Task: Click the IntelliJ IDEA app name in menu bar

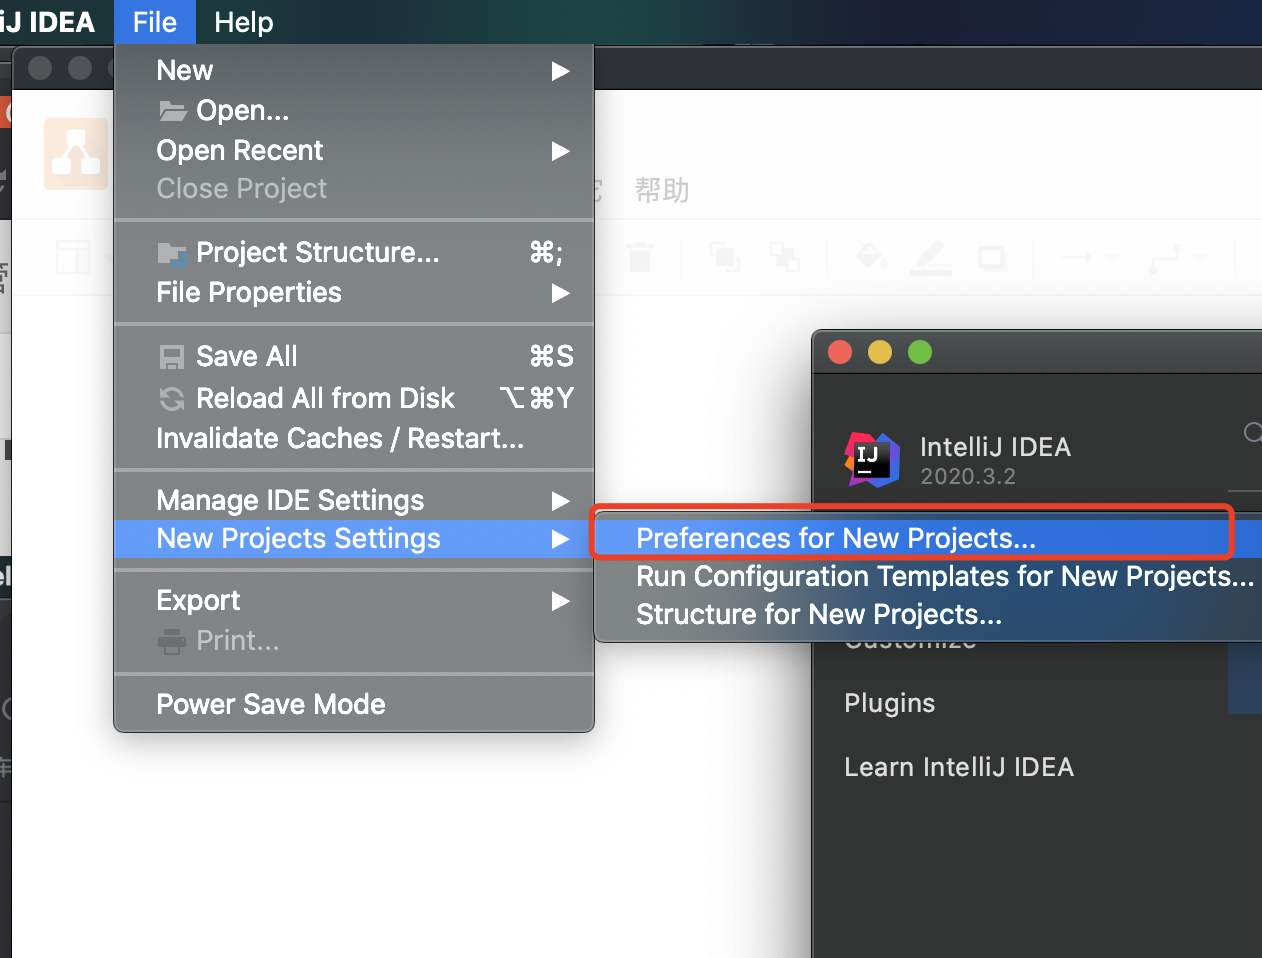Action: [x=48, y=22]
